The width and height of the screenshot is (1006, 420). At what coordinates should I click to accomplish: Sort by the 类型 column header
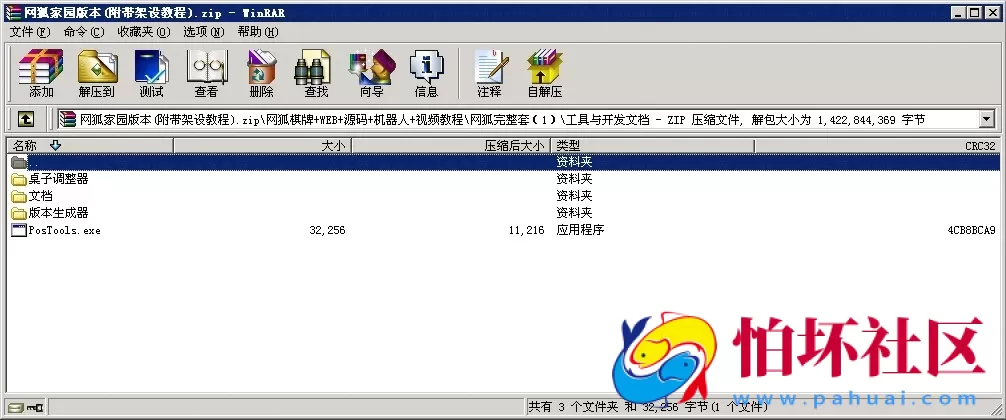coord(652,146)
